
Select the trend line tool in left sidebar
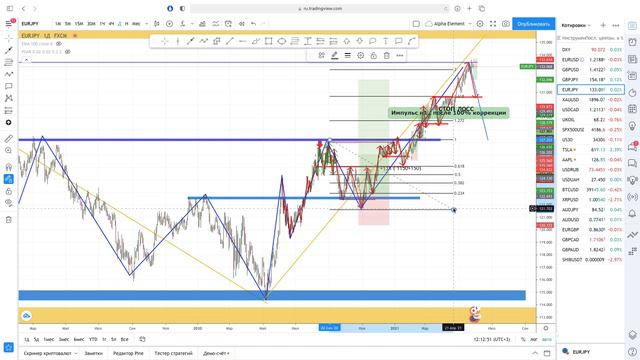9,51
